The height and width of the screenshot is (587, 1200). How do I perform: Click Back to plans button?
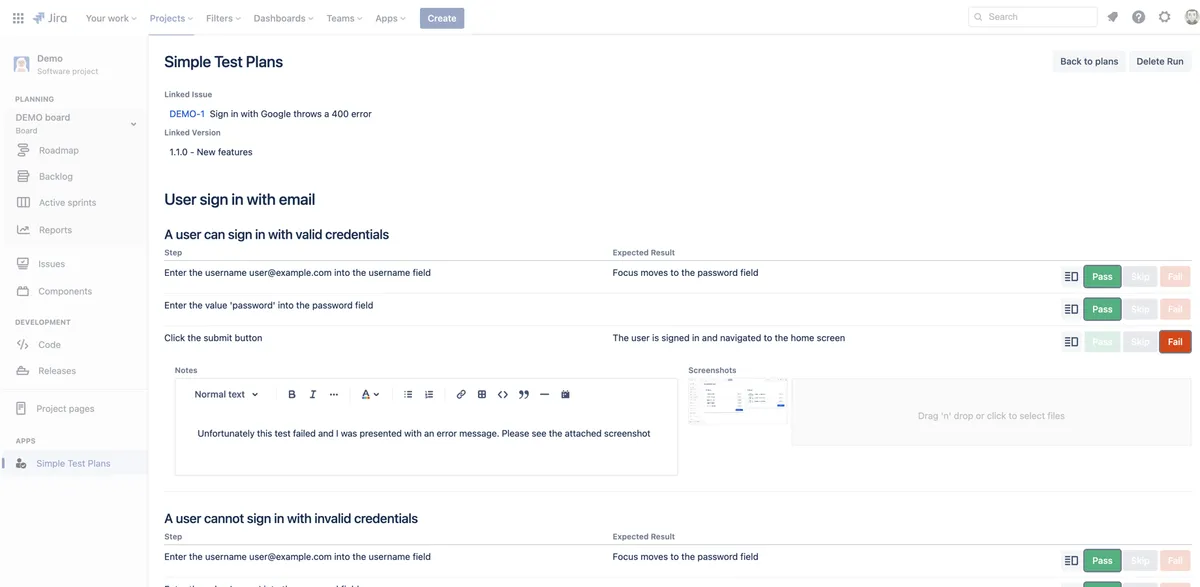tap(1089, 61)
